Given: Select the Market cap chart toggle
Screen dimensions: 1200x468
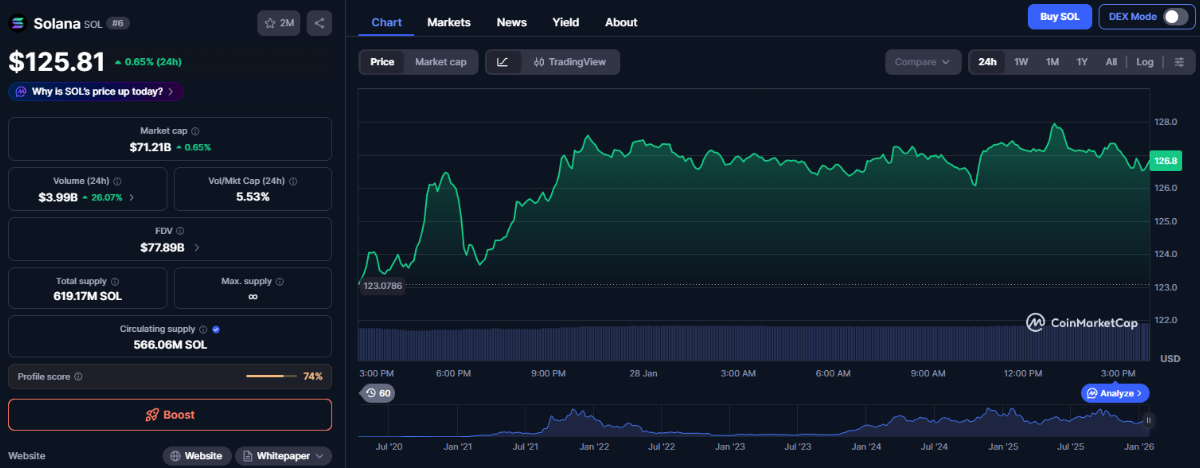Looking at the screenshot, I should coord(440,62).
